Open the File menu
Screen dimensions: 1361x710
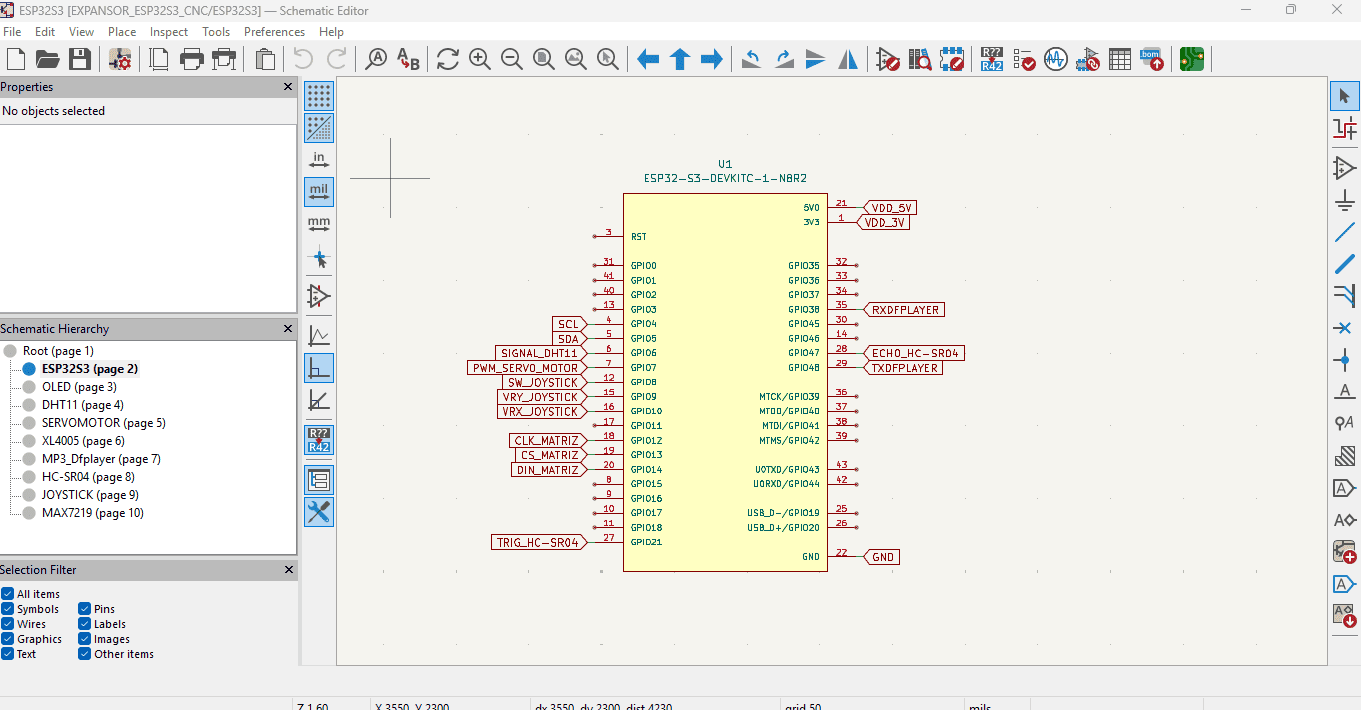pos(12,32)
